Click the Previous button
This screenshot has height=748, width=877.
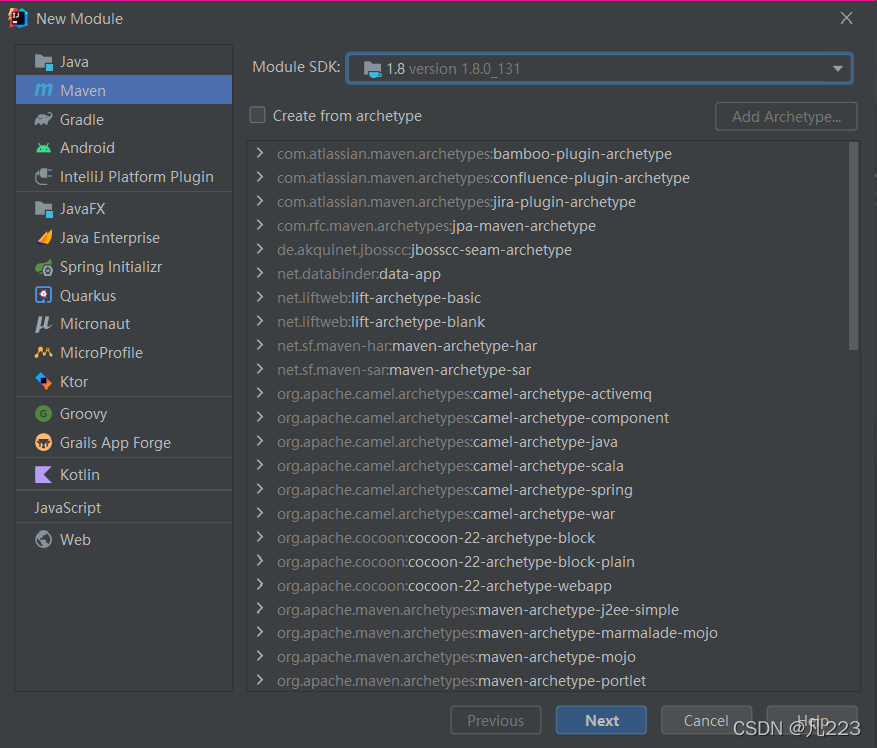496,721
